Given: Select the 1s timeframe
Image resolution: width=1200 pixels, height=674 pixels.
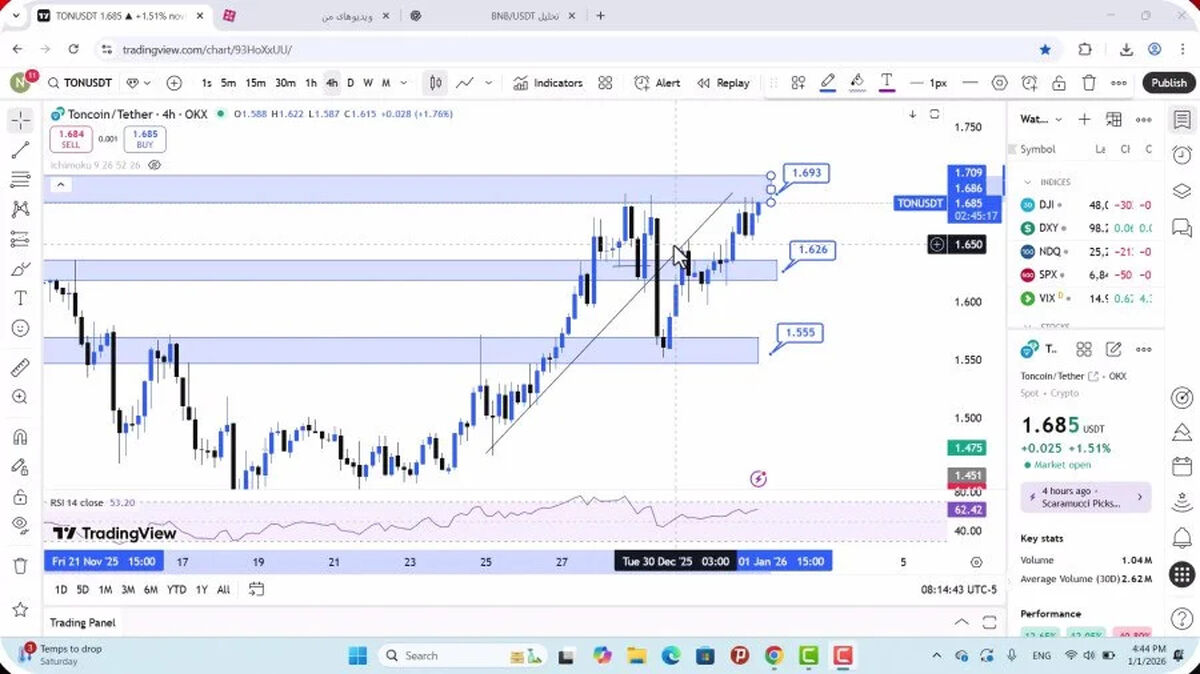Looking at the screenshot, I should [206, 83].
